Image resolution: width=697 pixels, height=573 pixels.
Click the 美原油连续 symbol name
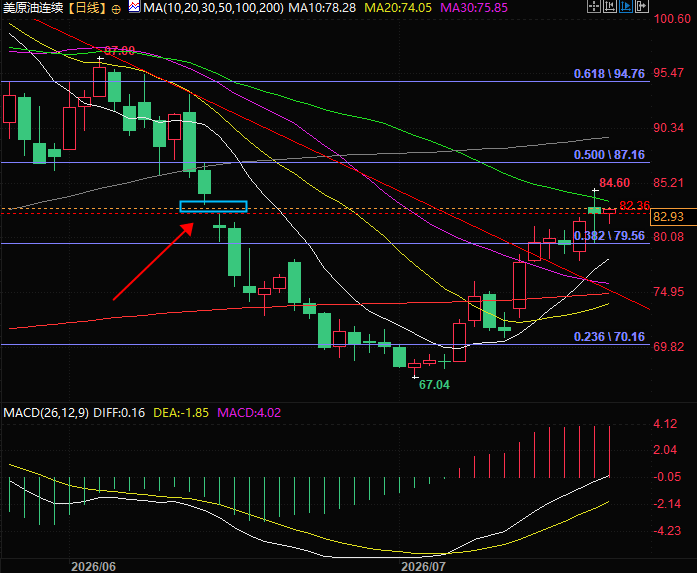[x=33, y=8]
